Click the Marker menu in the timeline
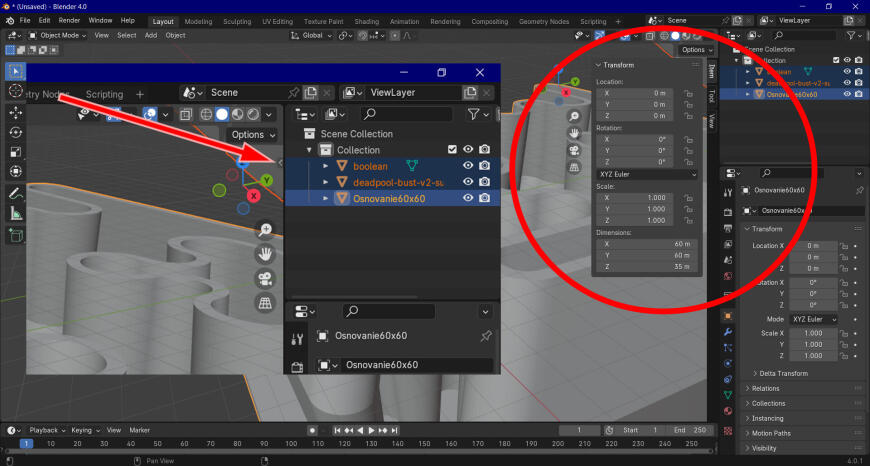This screenshot has height=466, width=870. pyautogui.click(x=140, y=430)
